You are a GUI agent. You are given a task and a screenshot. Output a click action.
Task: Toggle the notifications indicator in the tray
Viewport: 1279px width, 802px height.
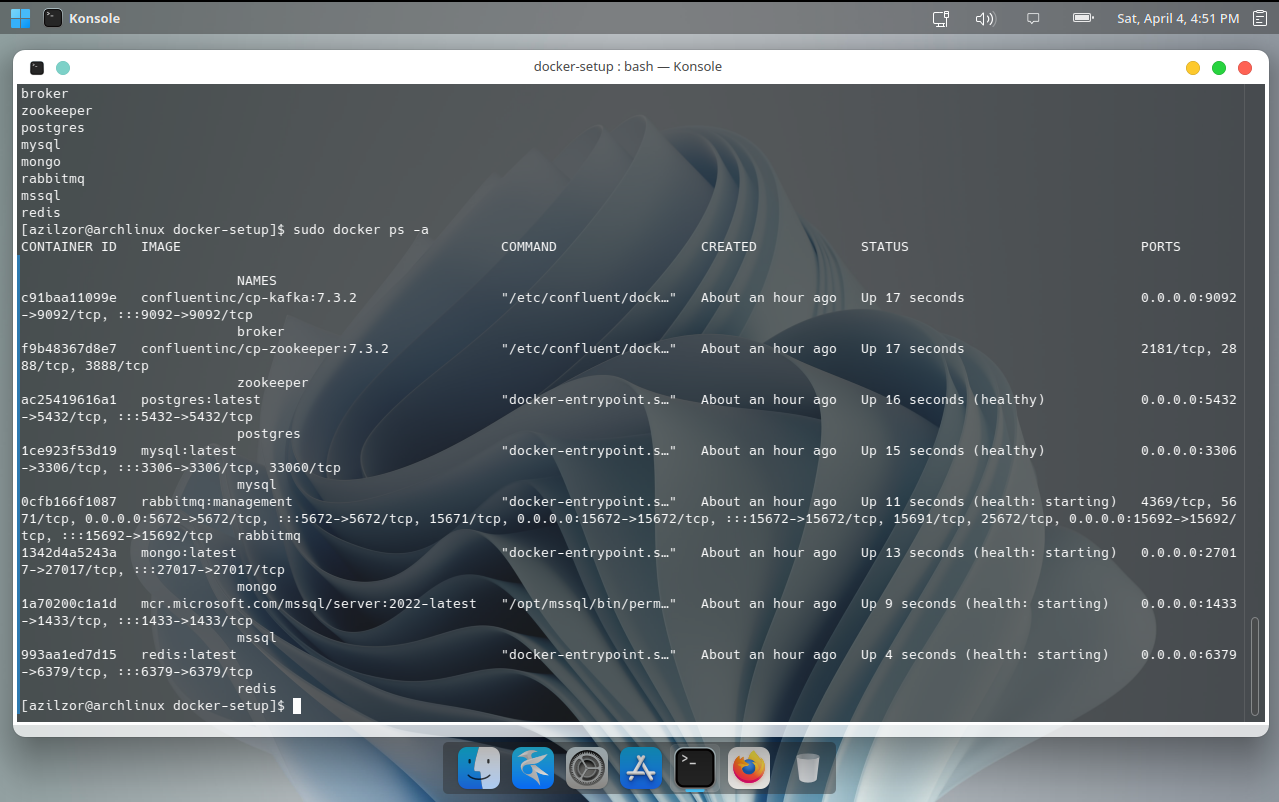click(1033, 17)
